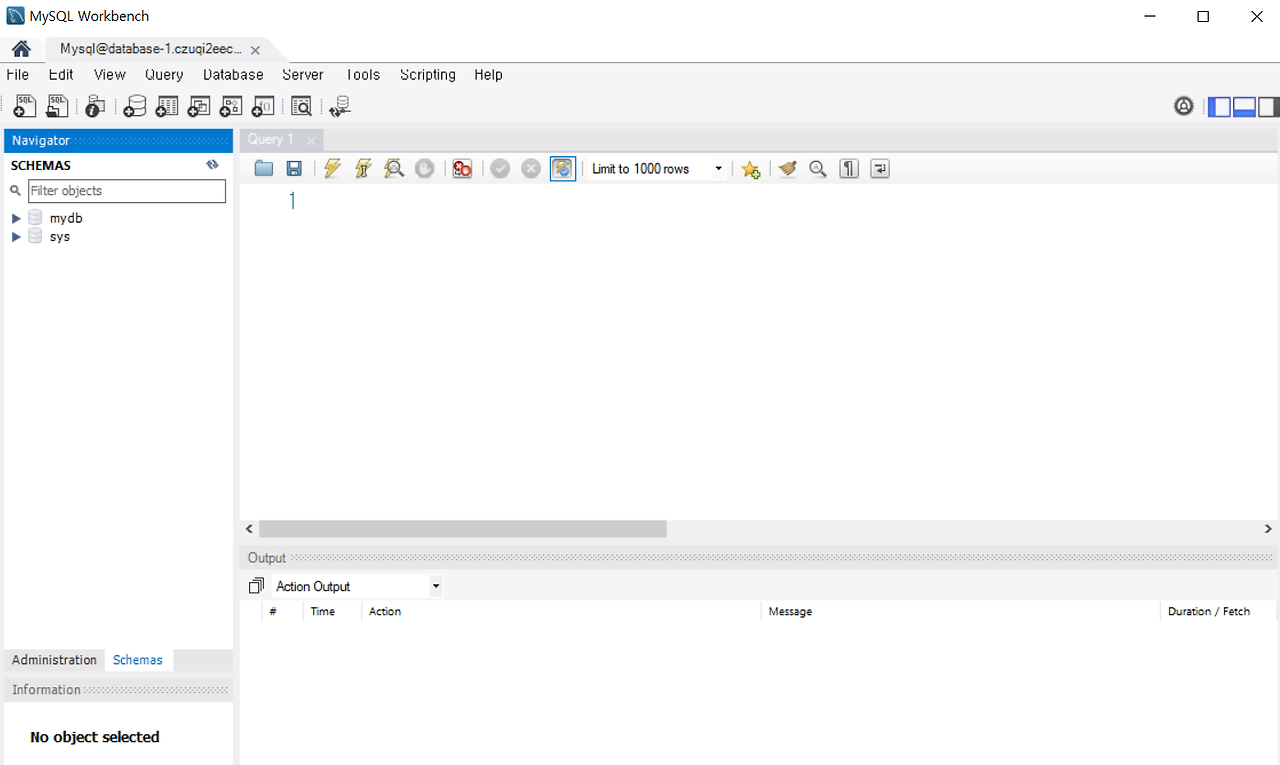
Task: Click the scroll-left arrow of editor
Action: click(x=250, y=529)
